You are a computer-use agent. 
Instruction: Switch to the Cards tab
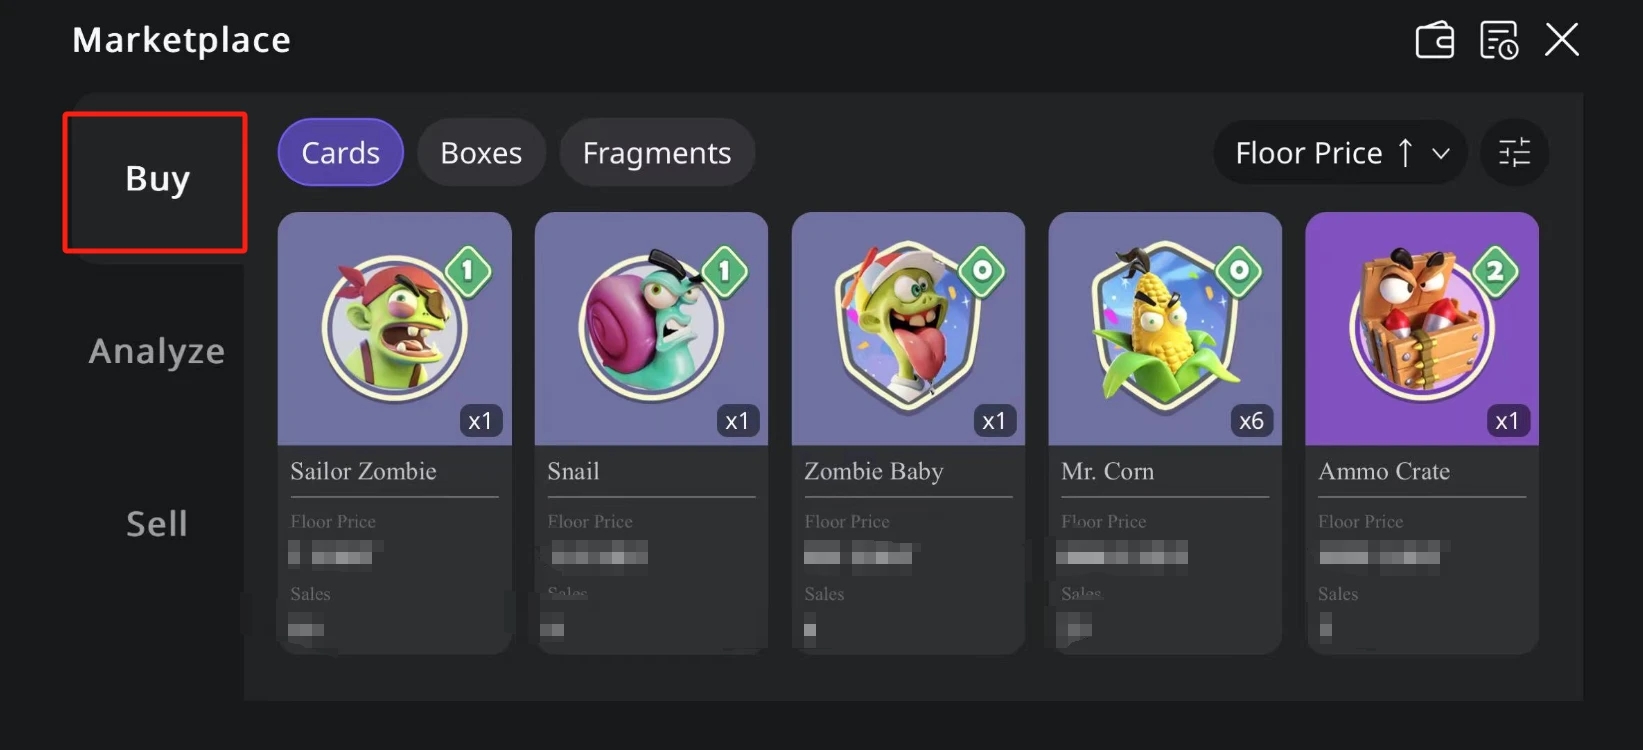[x=340, y=153]
